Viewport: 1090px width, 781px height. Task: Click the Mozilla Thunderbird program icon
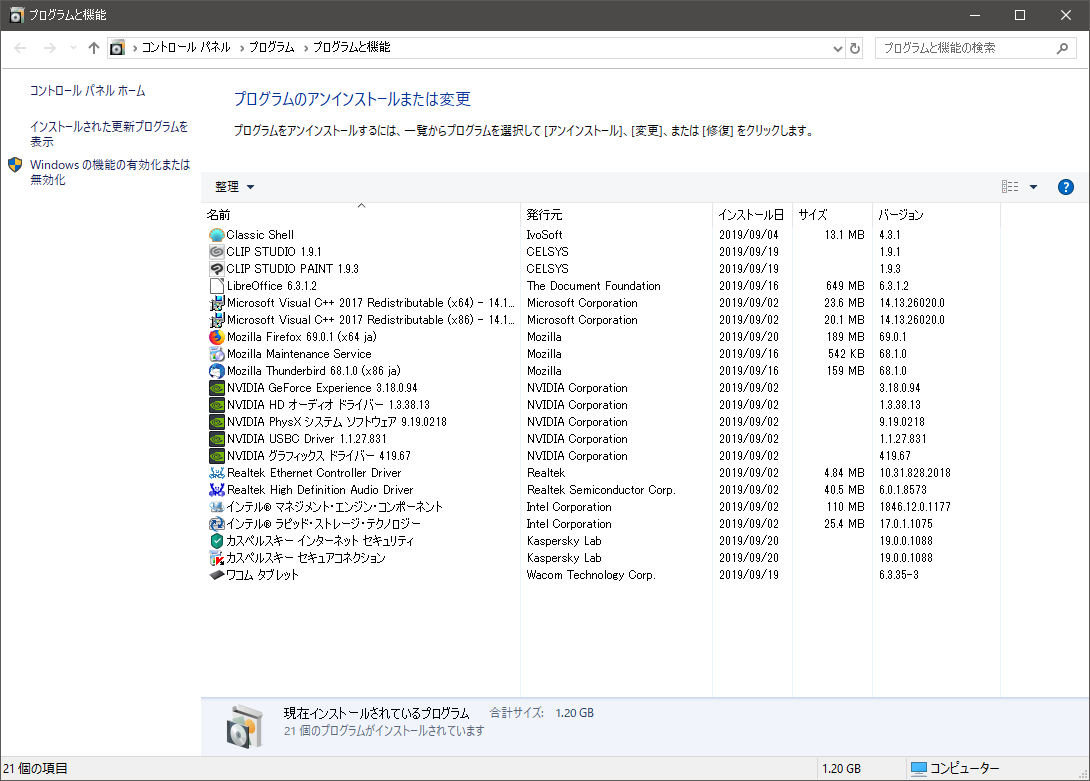pos(217,371)
